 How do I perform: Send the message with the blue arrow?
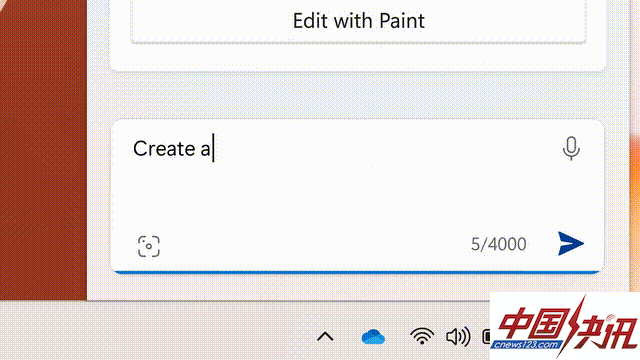[x=571, y=244]
